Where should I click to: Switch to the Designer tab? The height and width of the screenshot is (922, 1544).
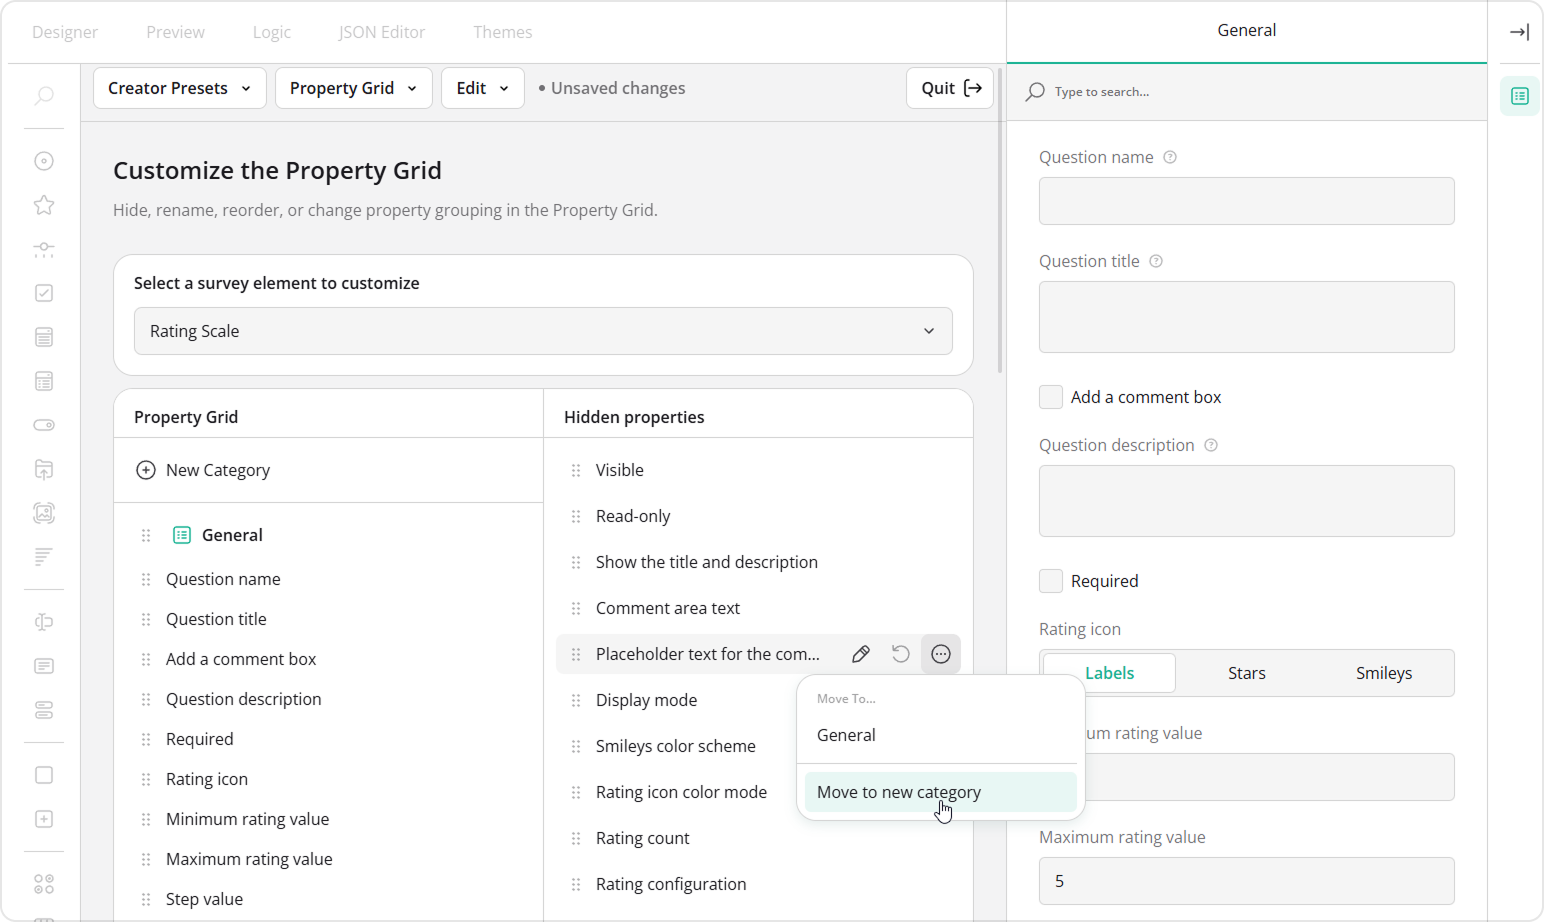click(x=65, y=32)
